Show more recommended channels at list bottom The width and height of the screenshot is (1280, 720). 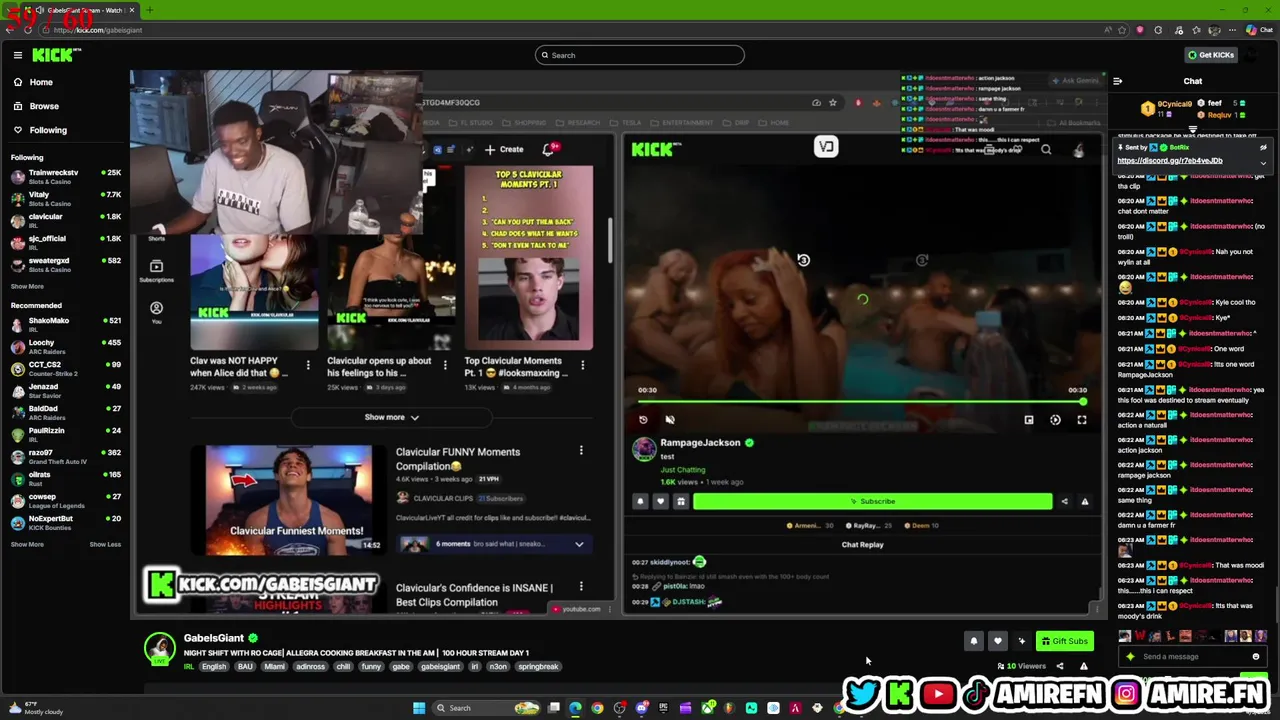pyautogui.click(x=27, y=544)
